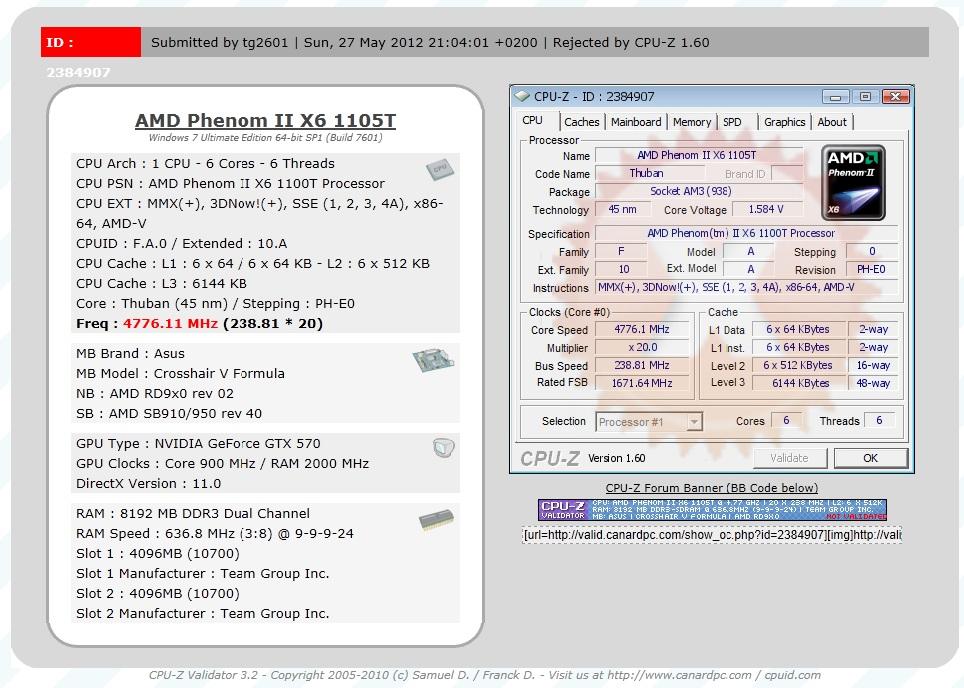Image resolution: width=964 pixels, height=688 pixels.
Task: Minimize the CPU-Z window
Action: [x=836, y=97]
